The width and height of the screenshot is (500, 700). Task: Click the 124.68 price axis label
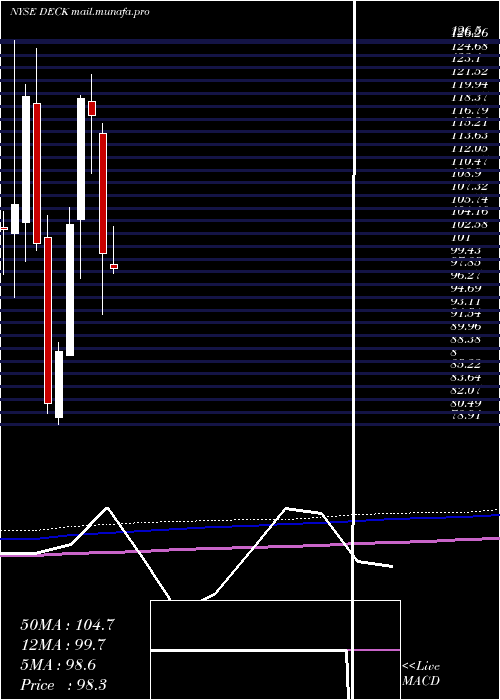point(469,46)
